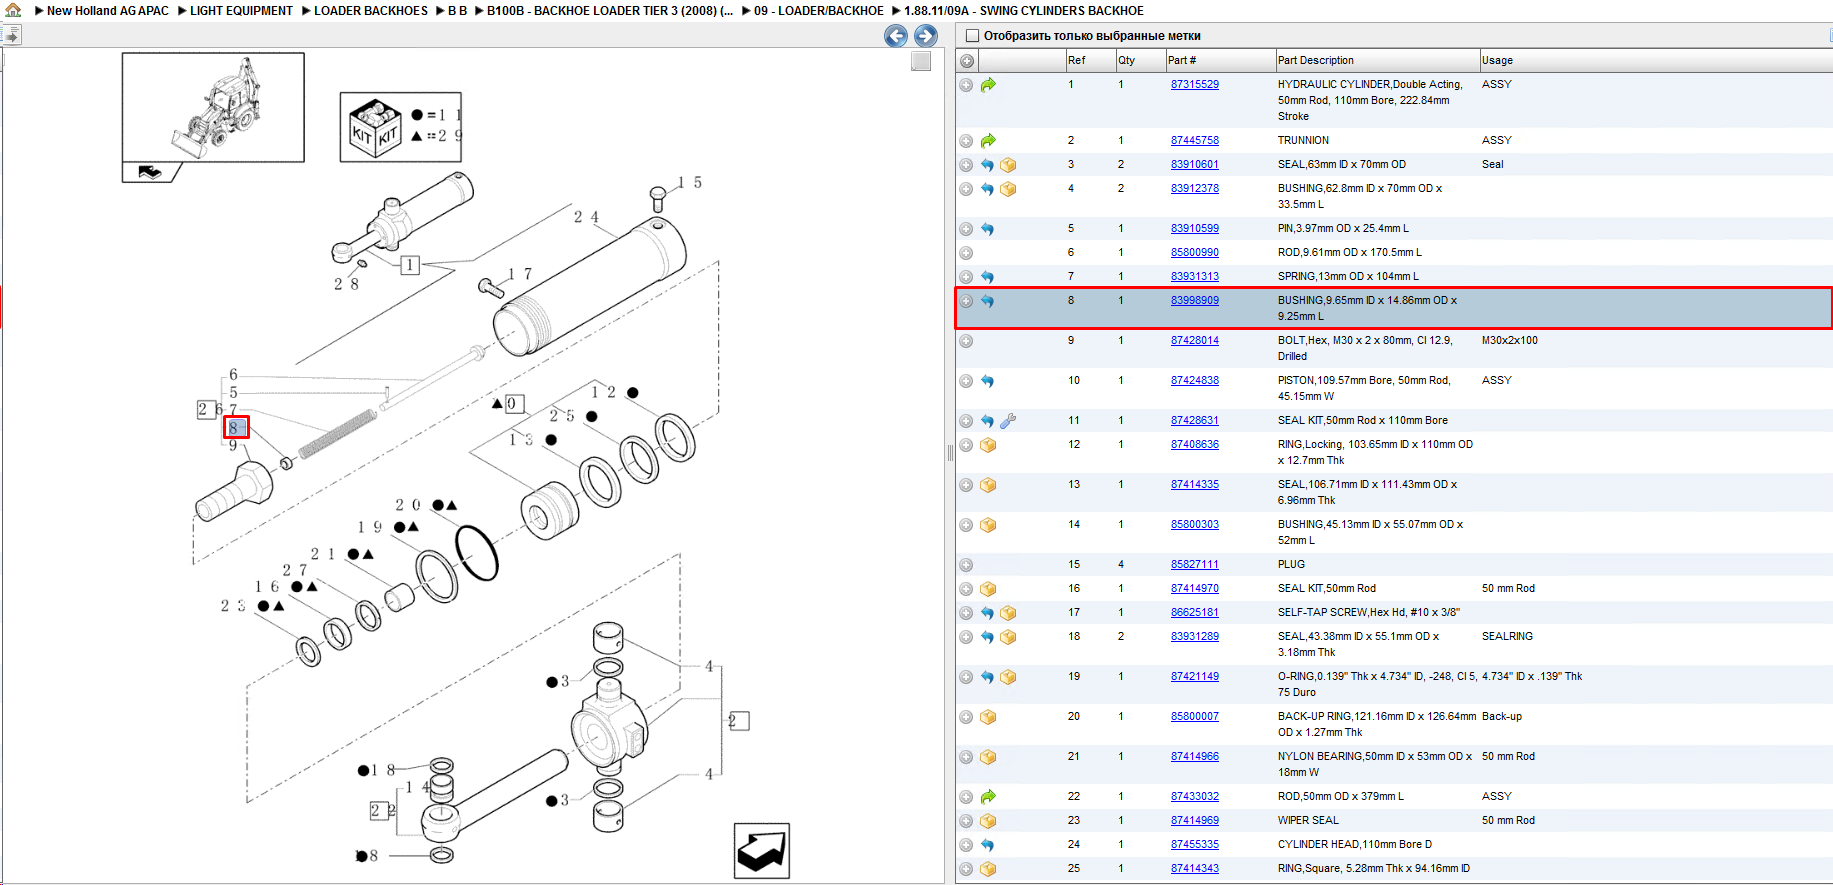Click the box icon on WIPER SEAL row
The image size is (1833, 885).
click(988, 821)
